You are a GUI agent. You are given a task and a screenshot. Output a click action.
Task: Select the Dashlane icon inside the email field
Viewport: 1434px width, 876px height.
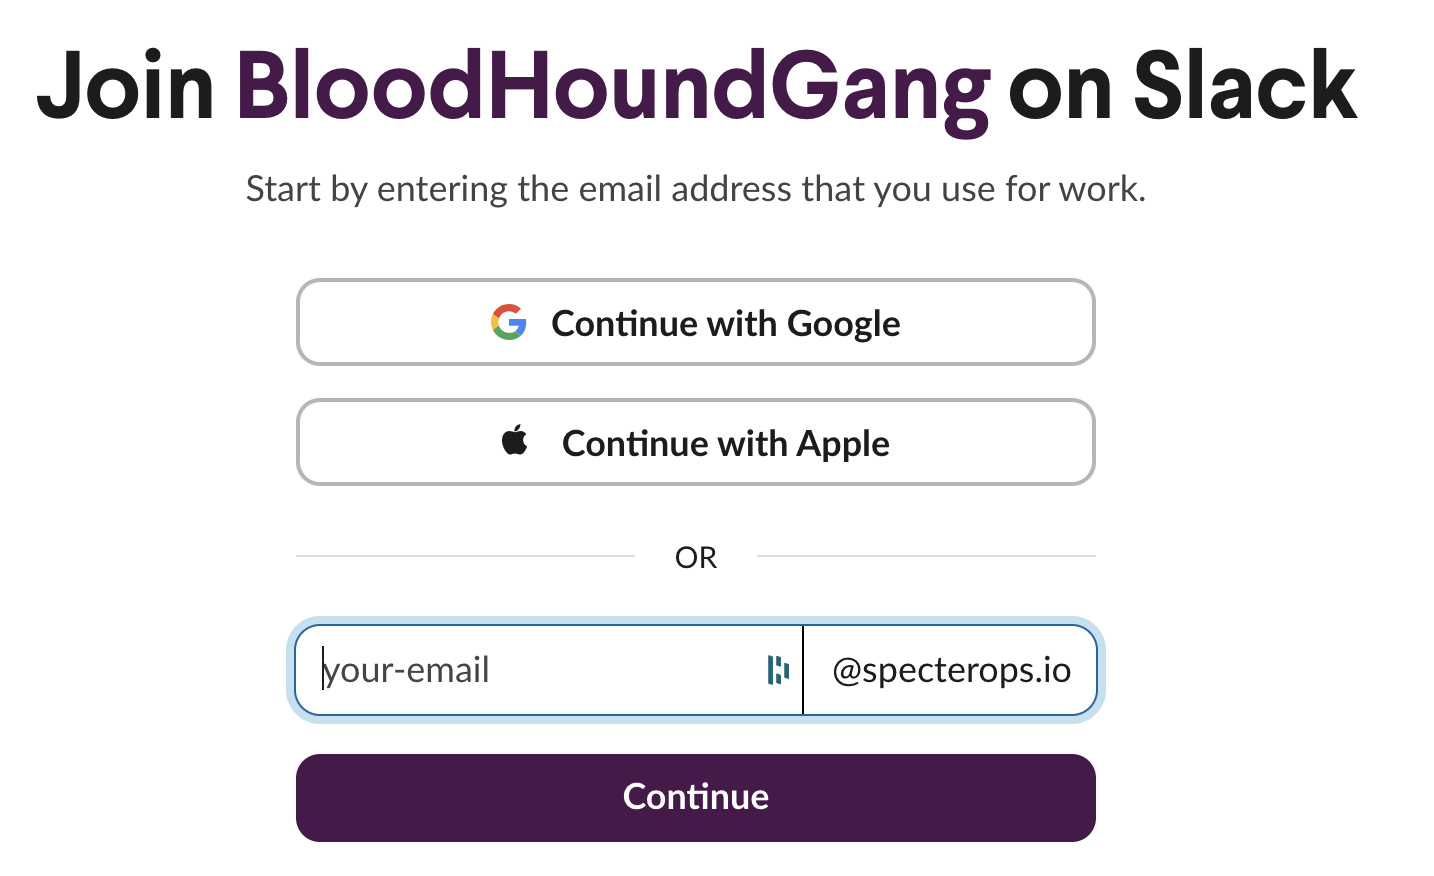(778, 670)
